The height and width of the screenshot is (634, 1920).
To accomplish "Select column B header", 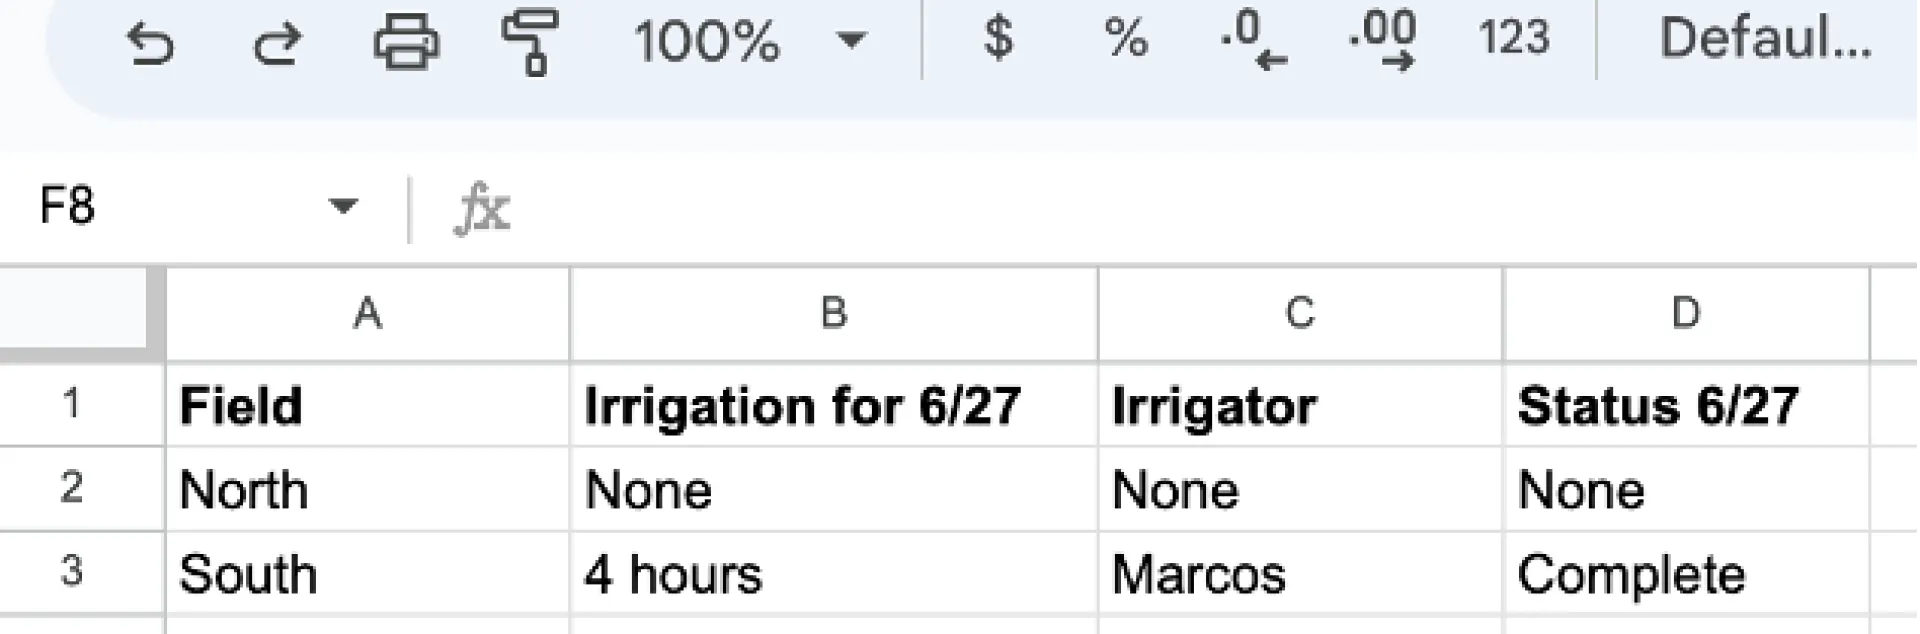I will [833, 314].
